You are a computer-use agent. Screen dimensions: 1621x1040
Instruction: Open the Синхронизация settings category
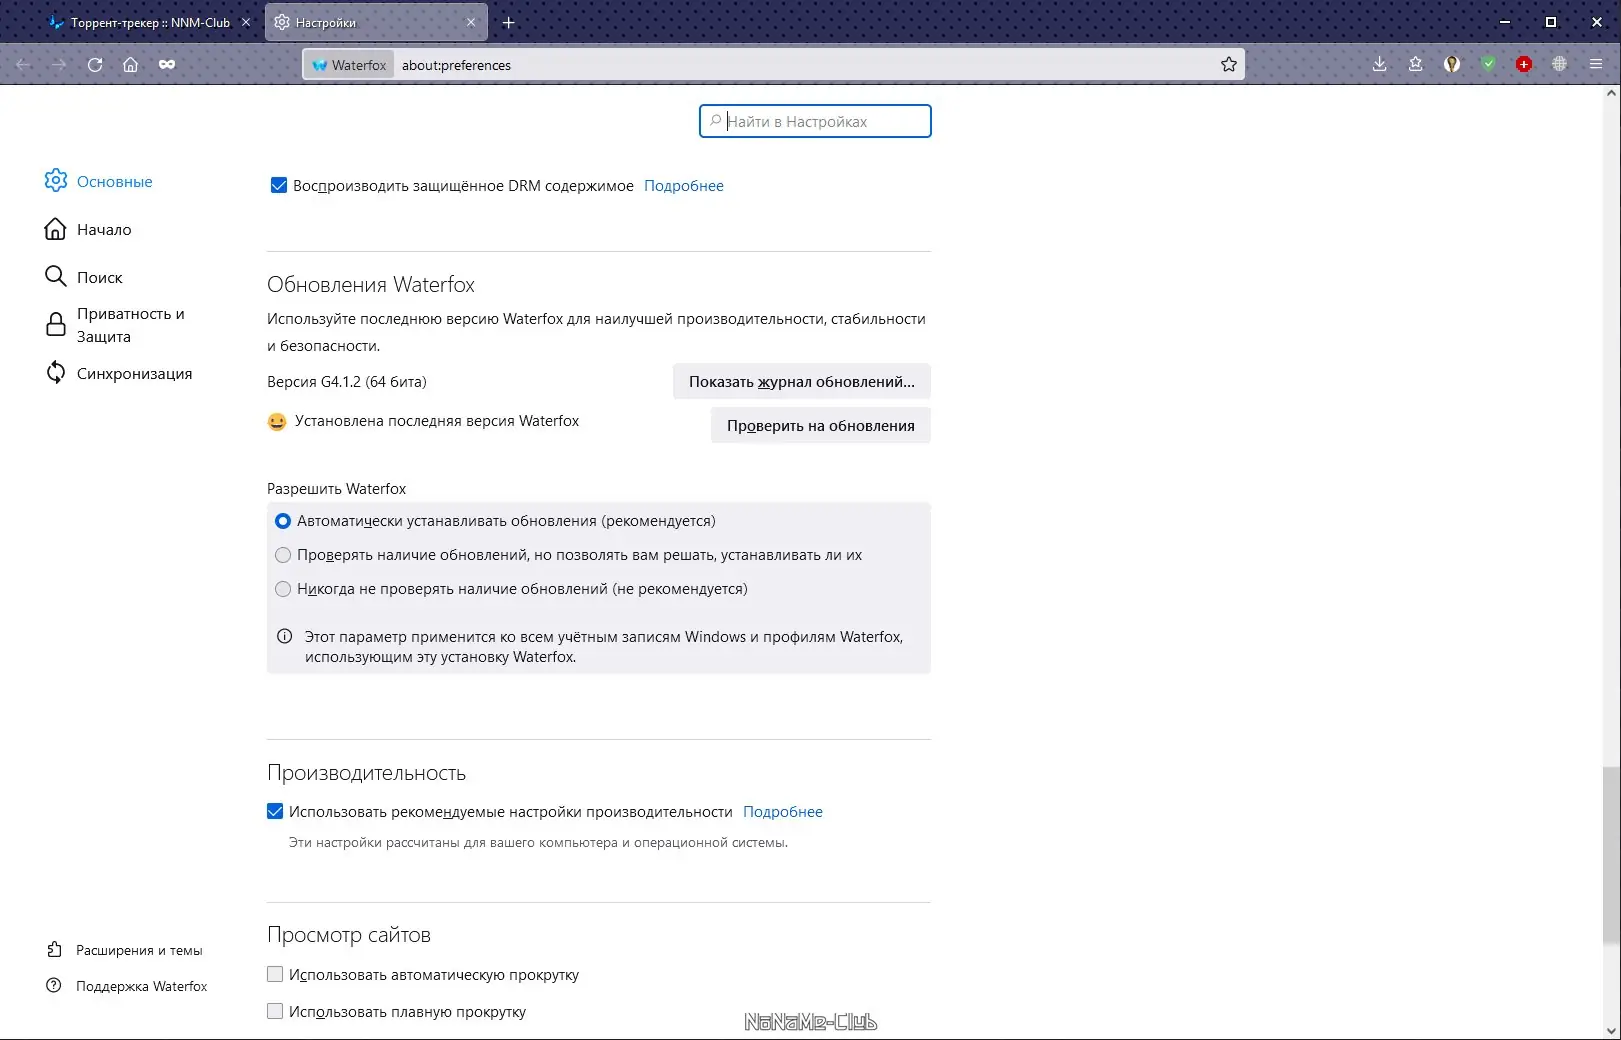click(119, 373)
